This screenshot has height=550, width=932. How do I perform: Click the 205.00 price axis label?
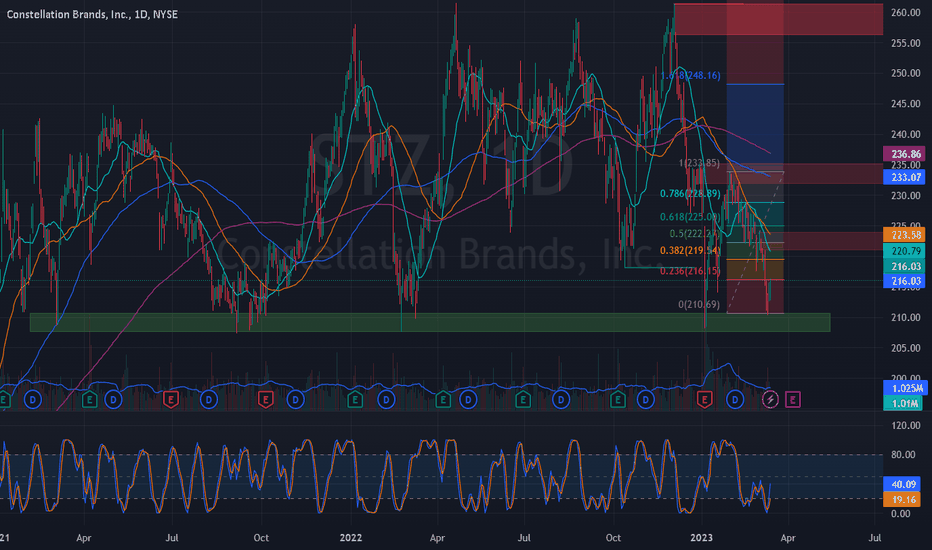(x=906, y=348)
